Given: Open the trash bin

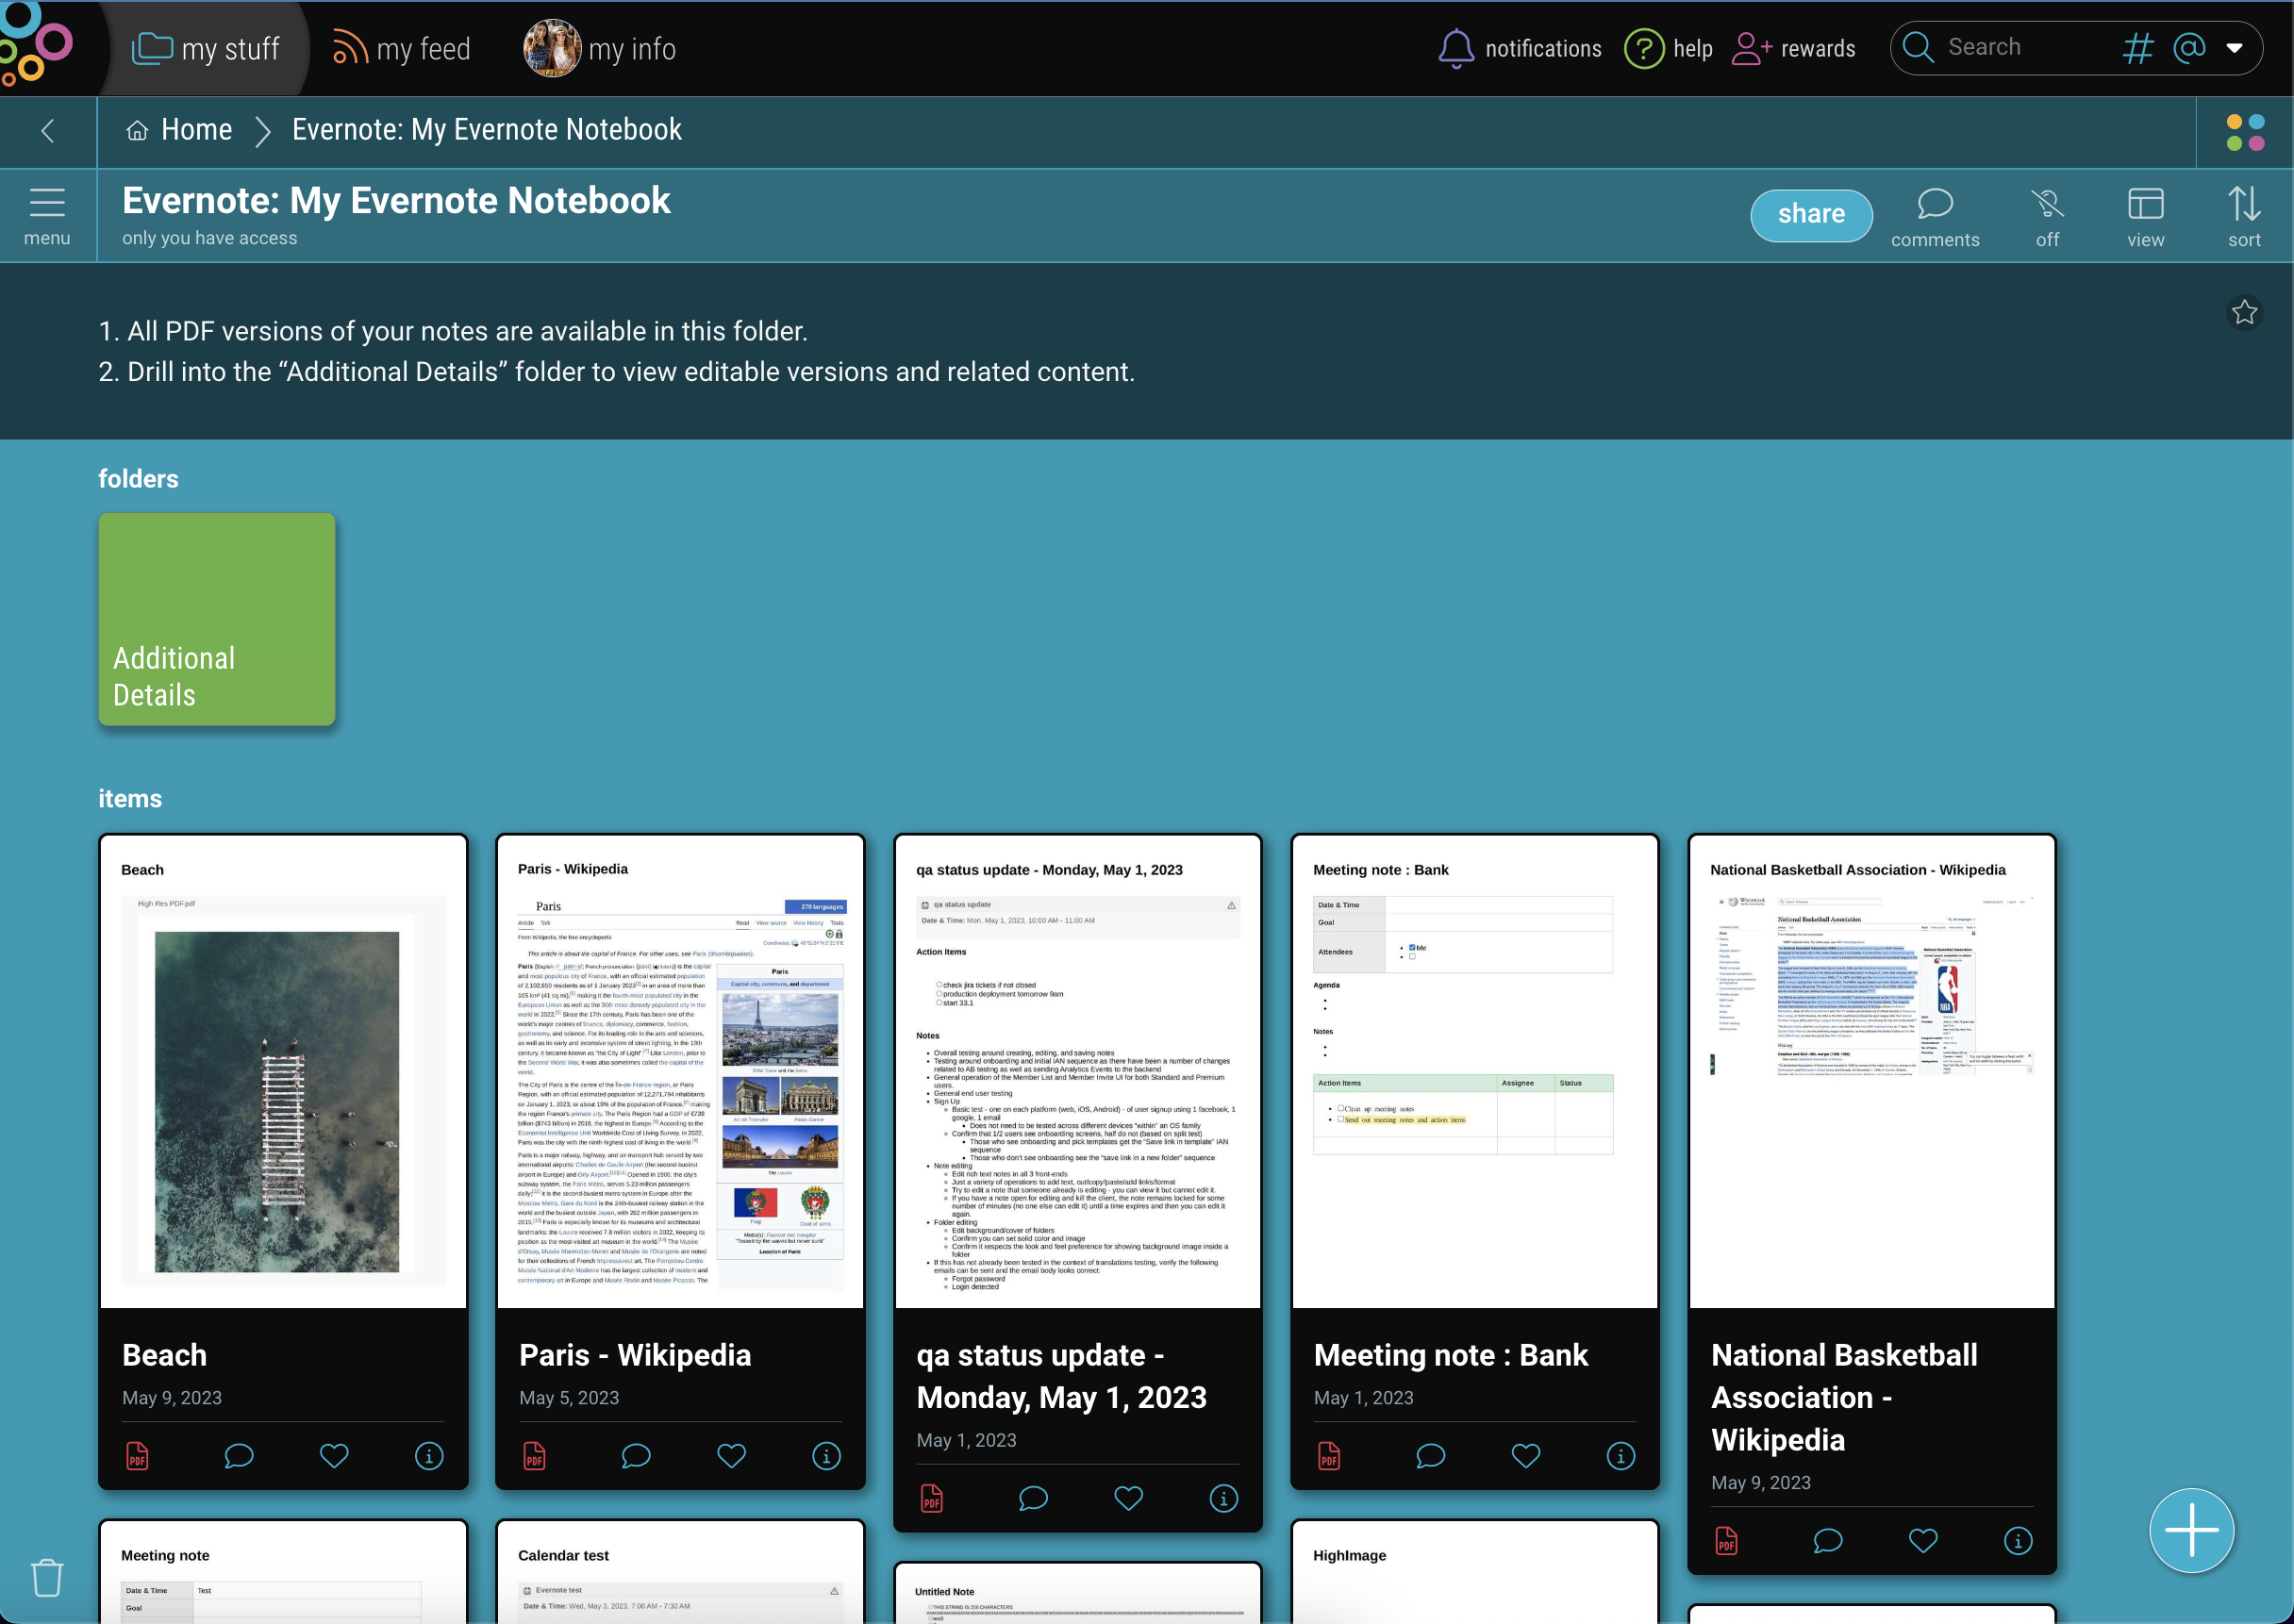Looking at the screenshot, I should 47,1577.
